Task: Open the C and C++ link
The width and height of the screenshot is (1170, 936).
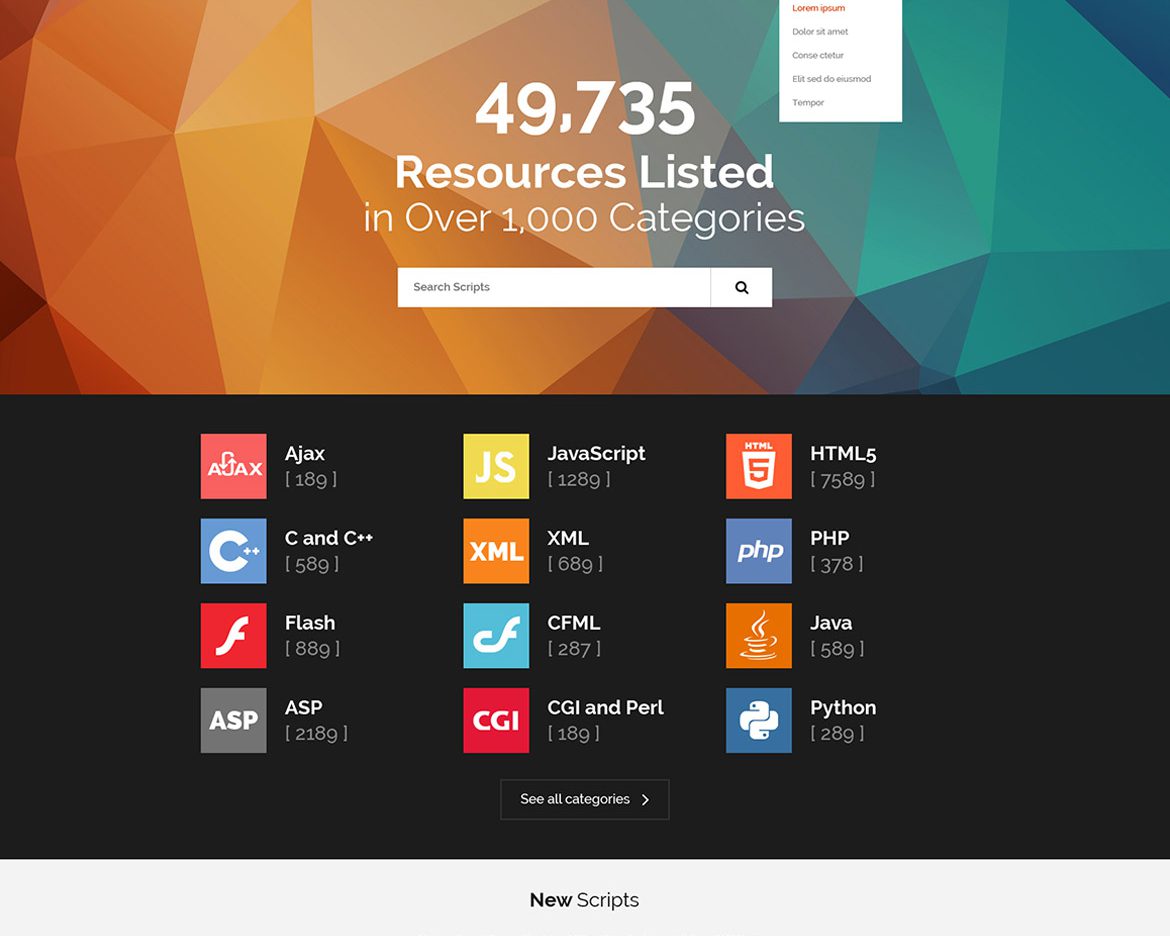Action: coord(328,538)
